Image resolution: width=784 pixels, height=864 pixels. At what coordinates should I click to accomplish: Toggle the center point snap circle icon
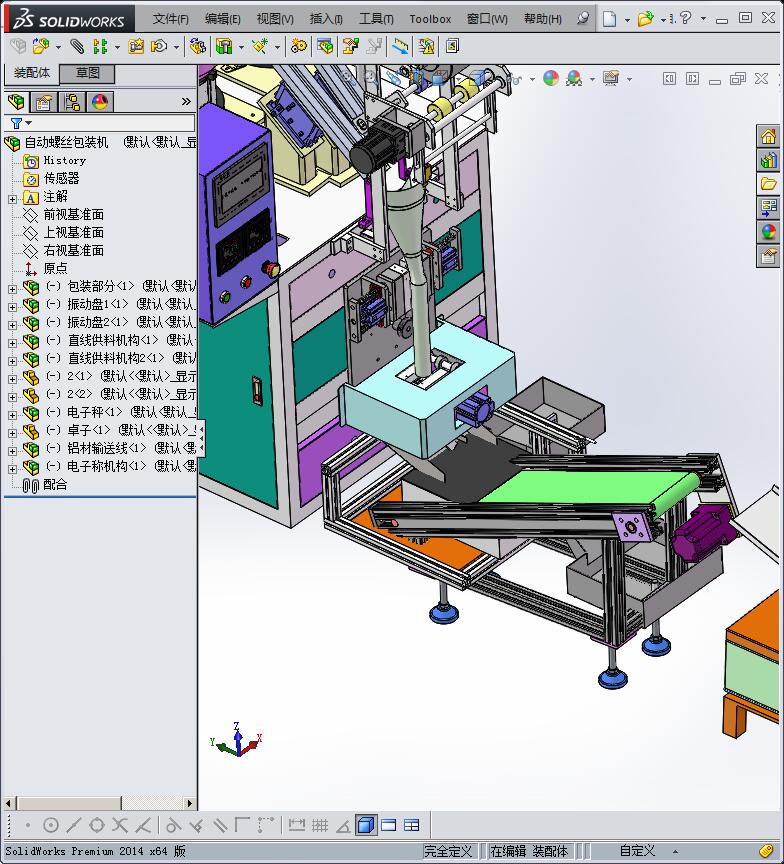pyautogui.click(x=51, y=825)
